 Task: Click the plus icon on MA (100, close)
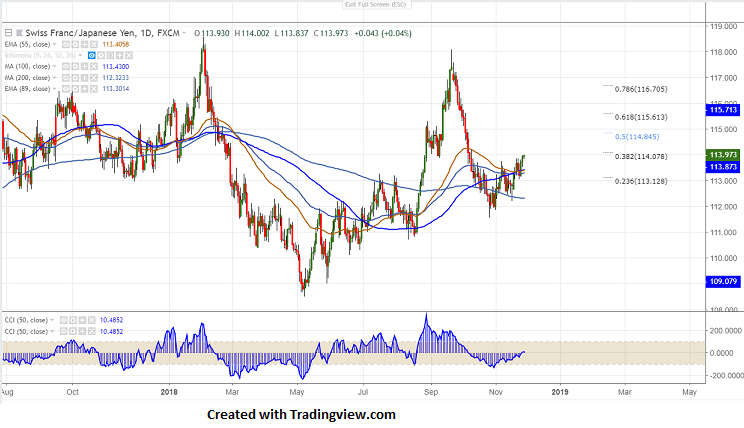click(84, 66)
